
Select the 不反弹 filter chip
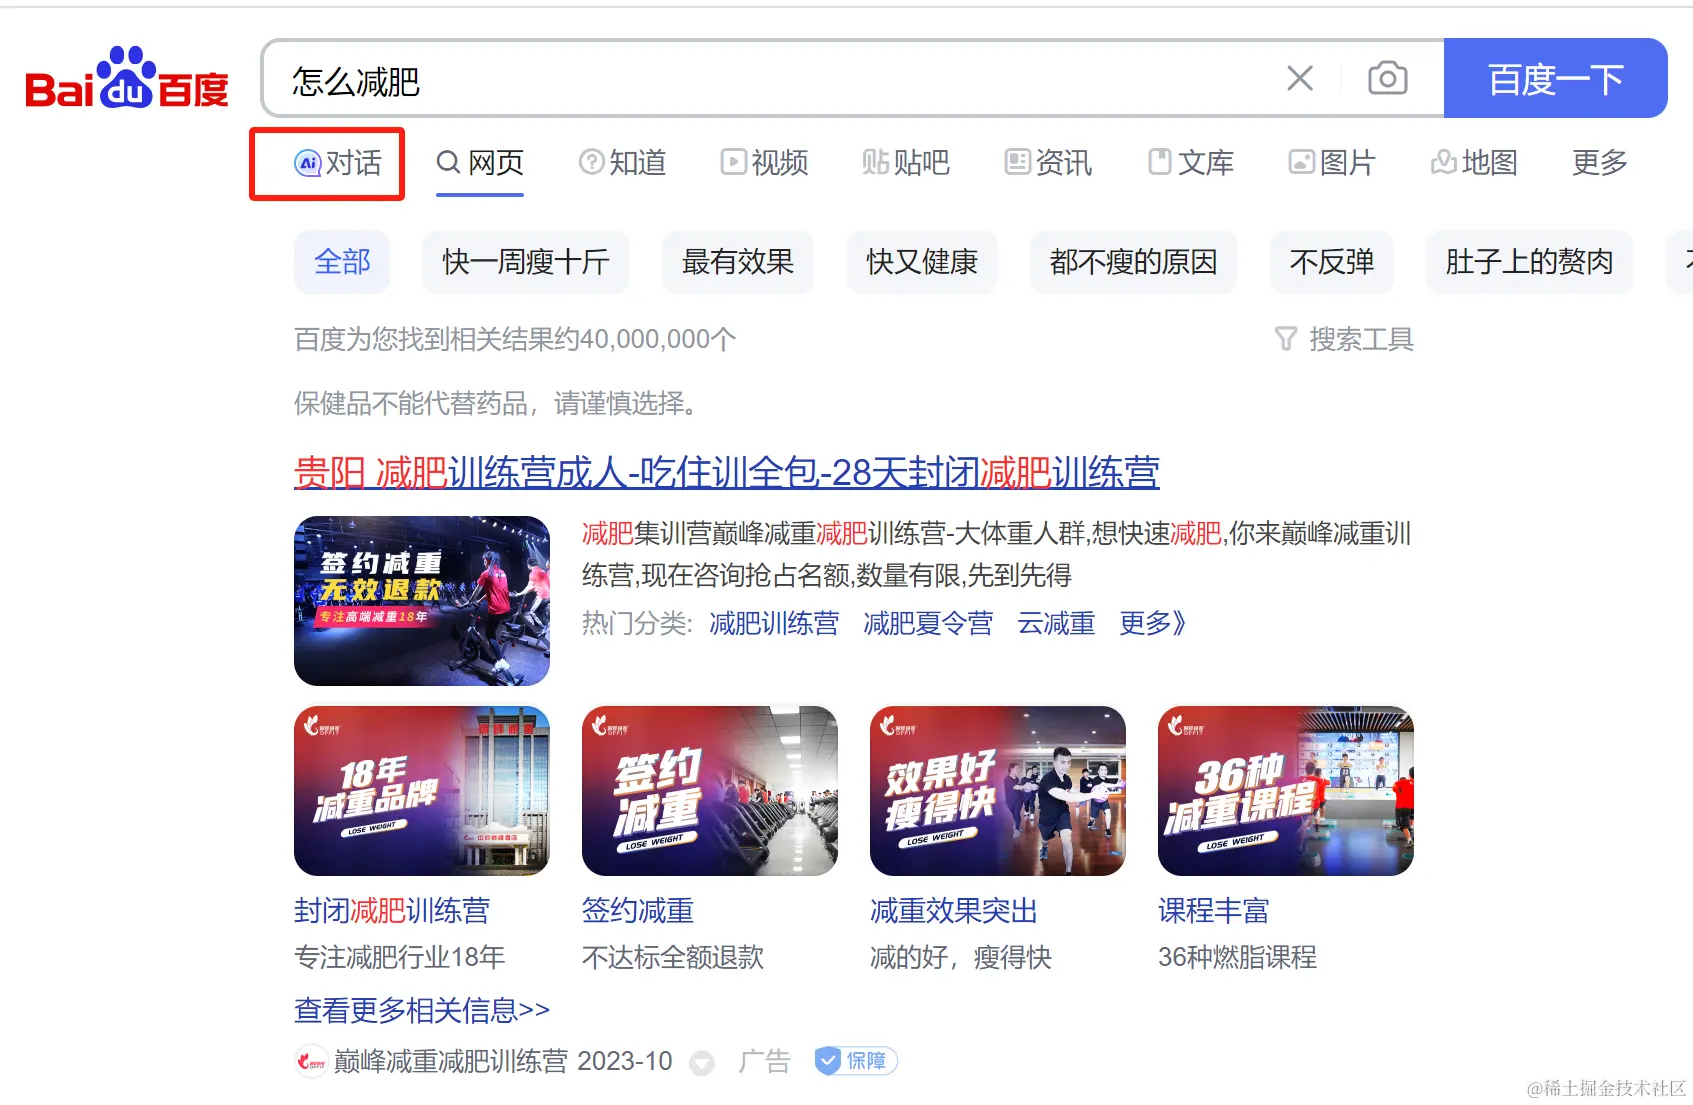[1331, 262]
